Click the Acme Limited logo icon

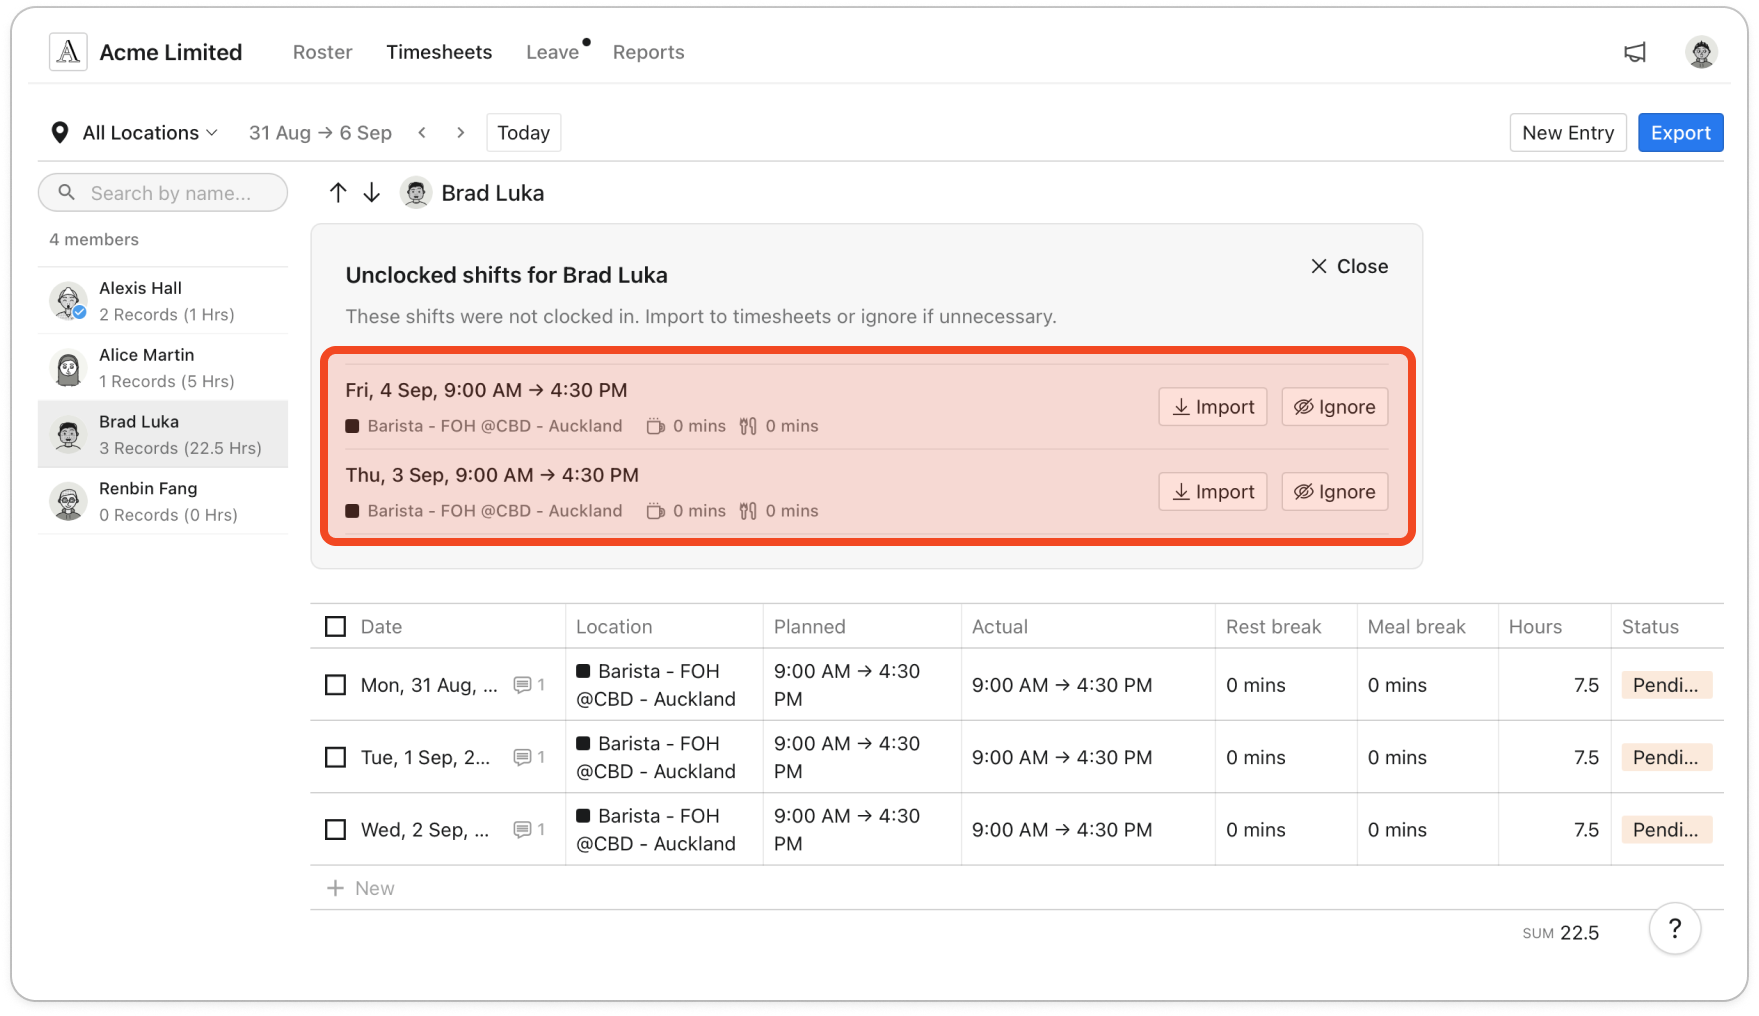point(68,52)
